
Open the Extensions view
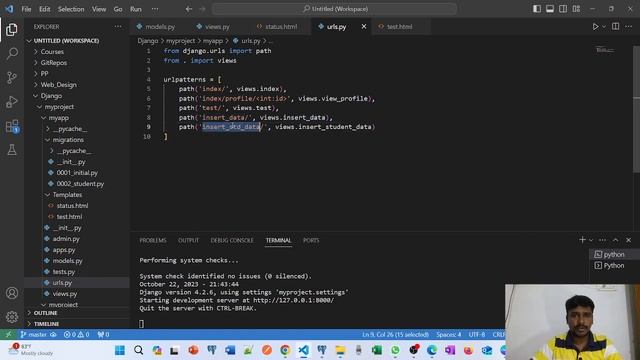click(x=12, y=126)
